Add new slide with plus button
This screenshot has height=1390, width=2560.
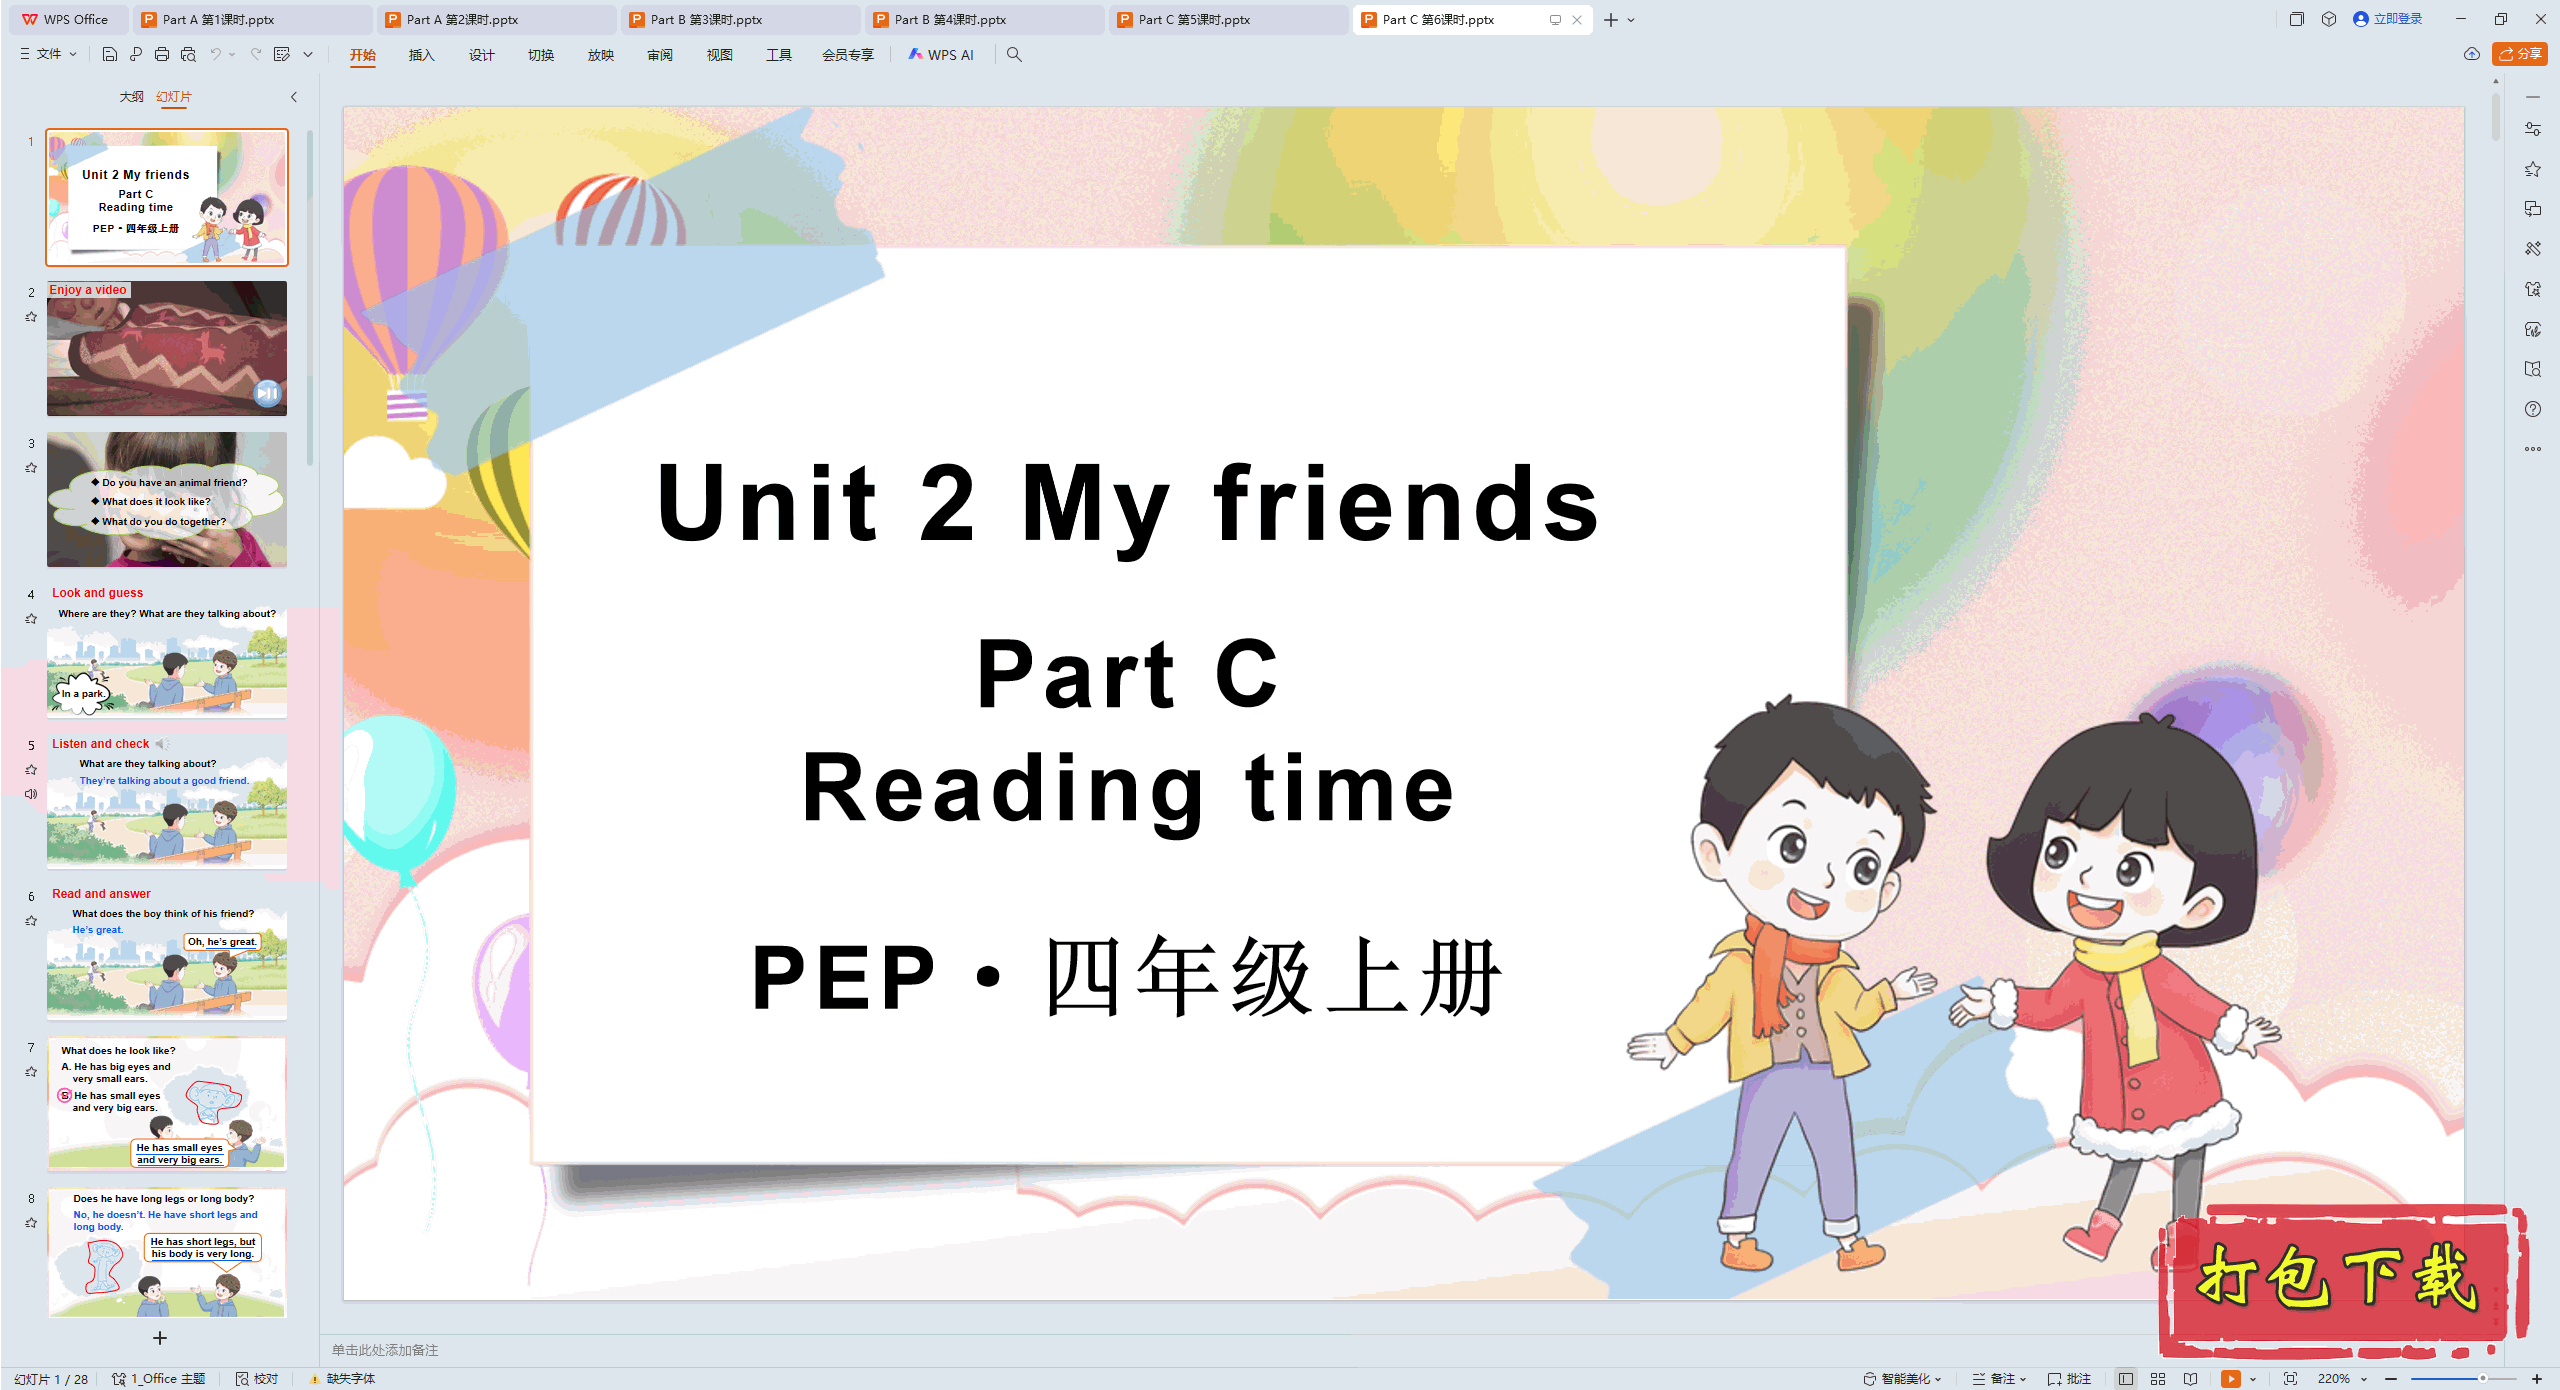click(160, 1338)
